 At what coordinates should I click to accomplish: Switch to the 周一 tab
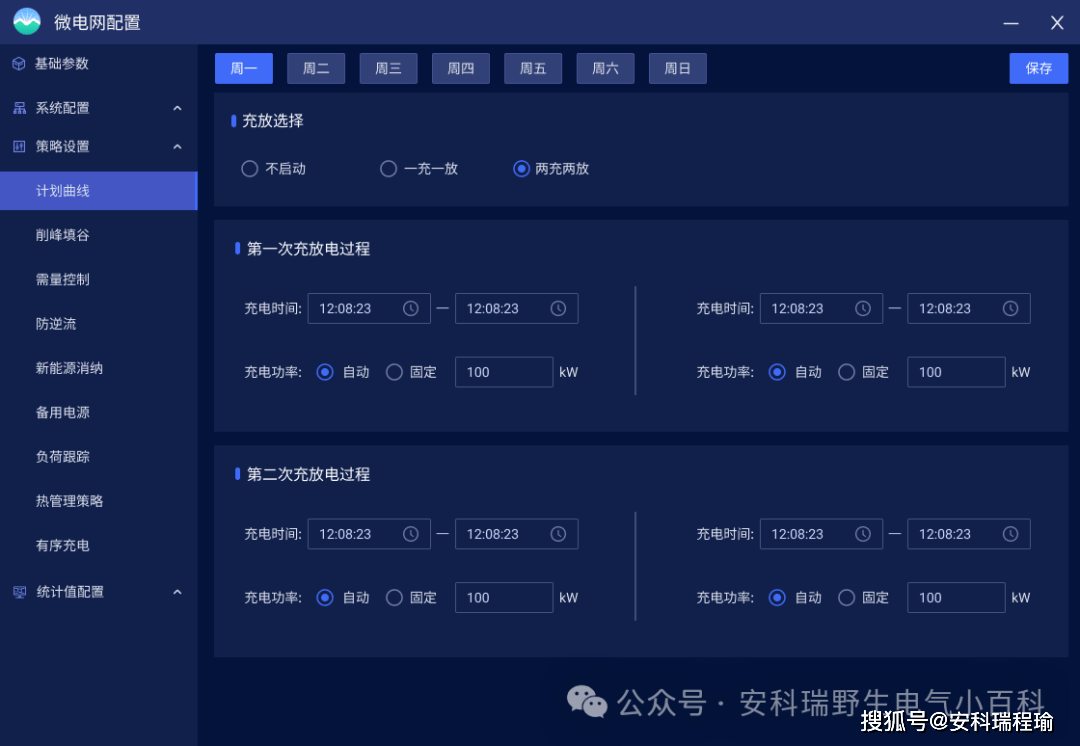coord(244,68)
